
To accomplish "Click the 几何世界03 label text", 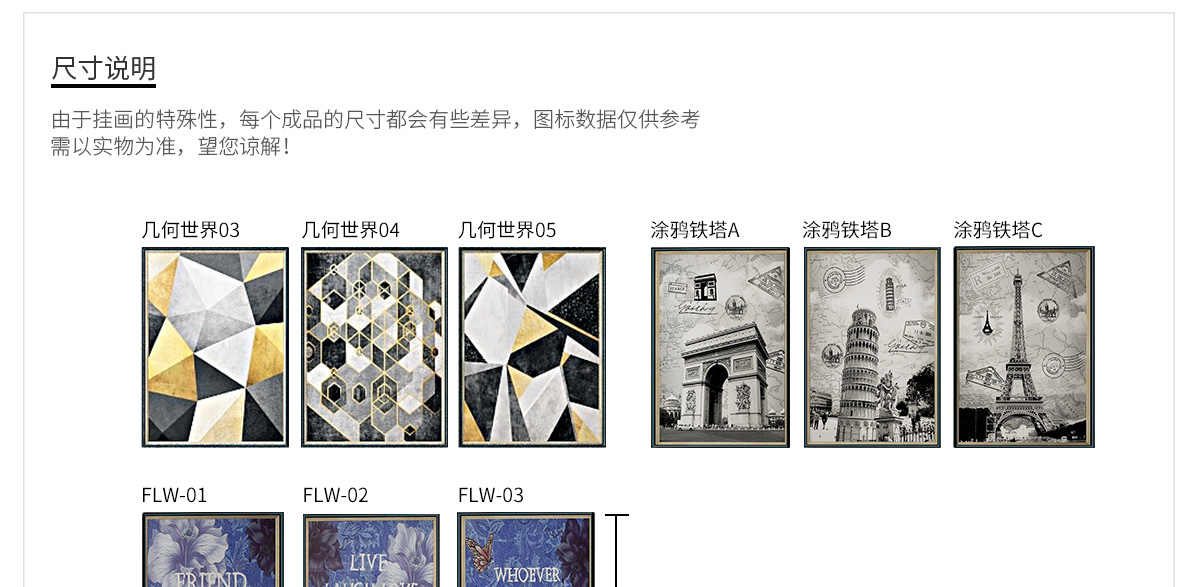I will (191, 230).
